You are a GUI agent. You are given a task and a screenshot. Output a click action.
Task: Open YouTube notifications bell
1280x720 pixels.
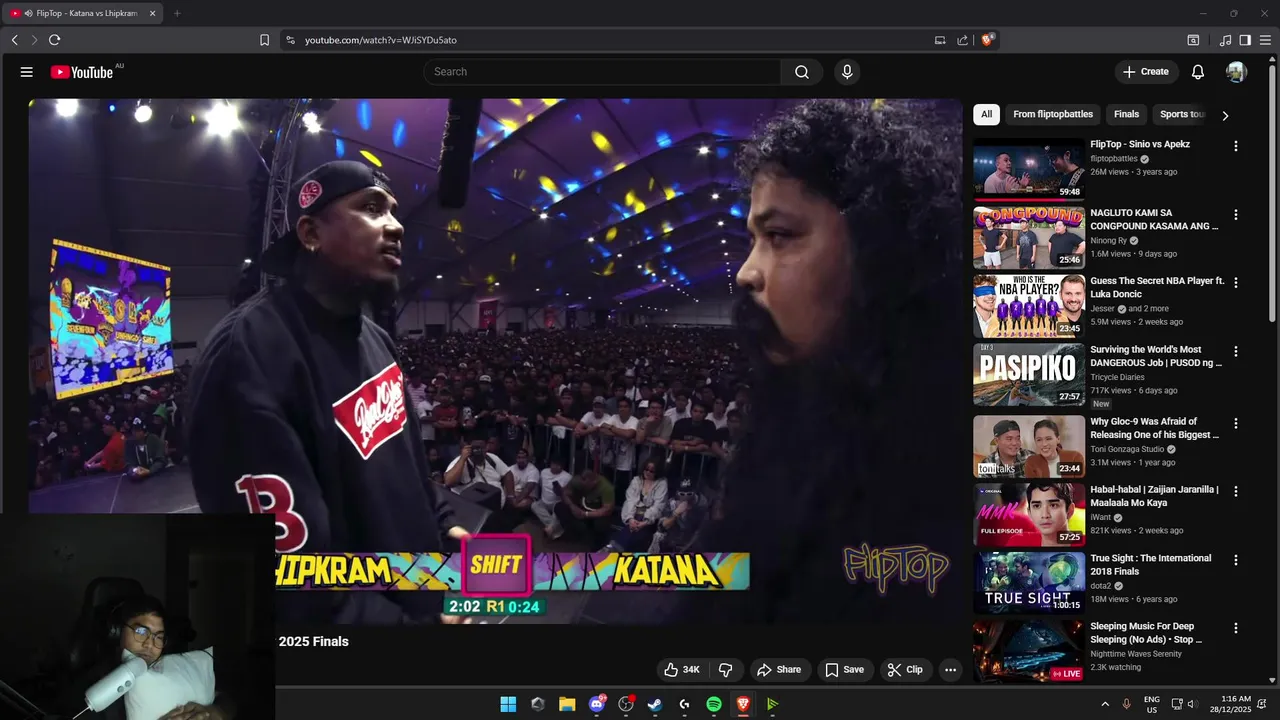coord(1198,72)
